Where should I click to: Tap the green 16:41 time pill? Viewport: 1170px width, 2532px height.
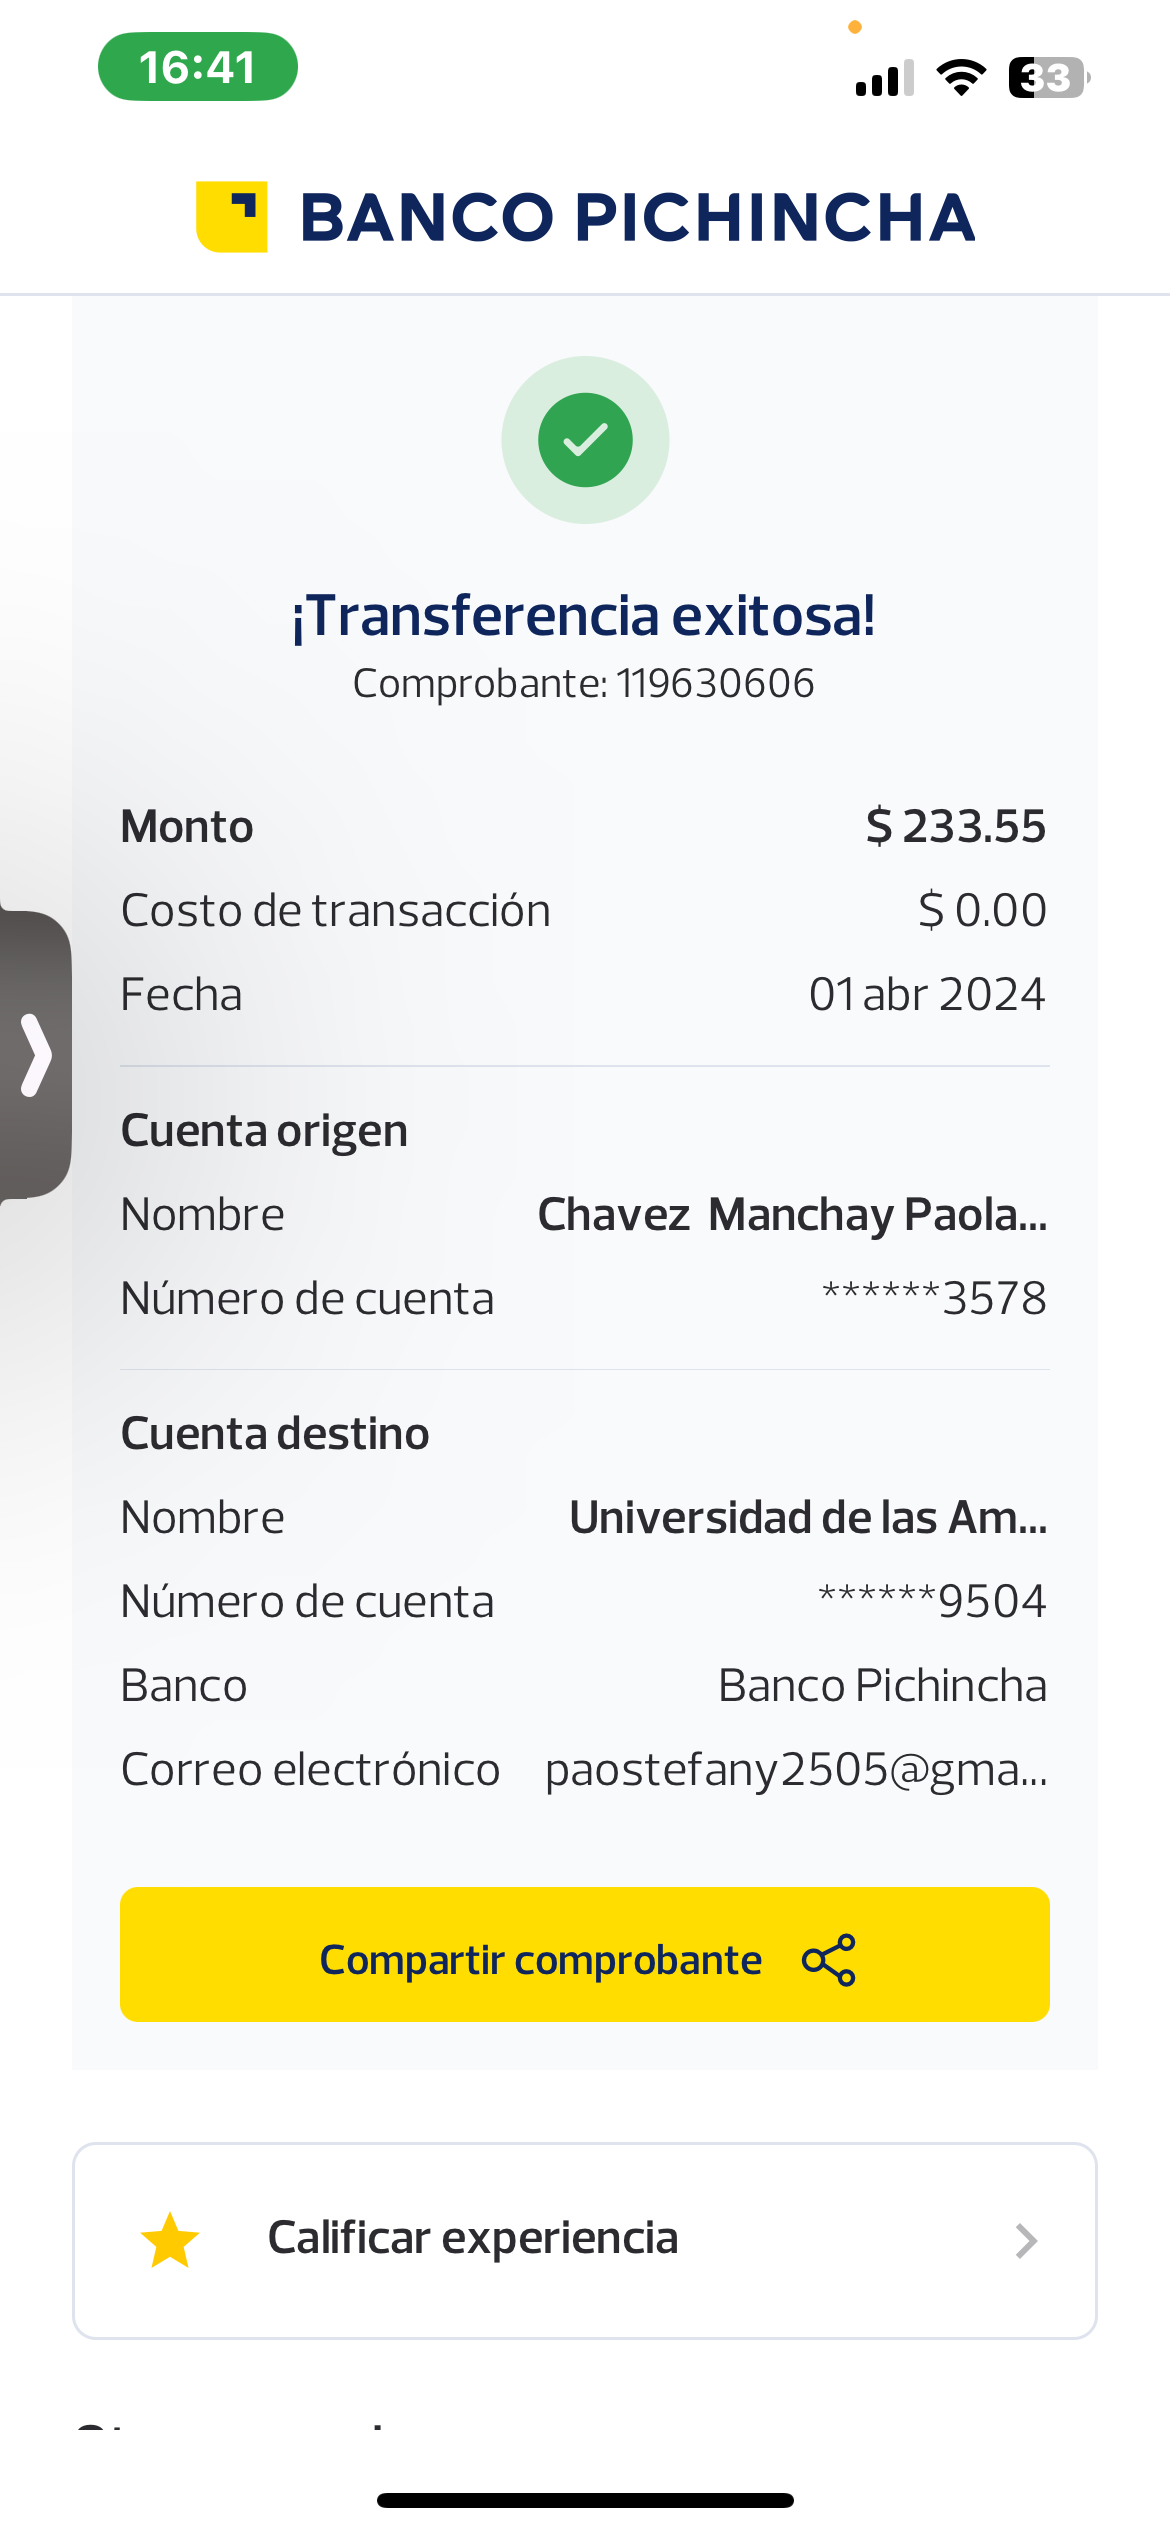(x=198, y=67)
